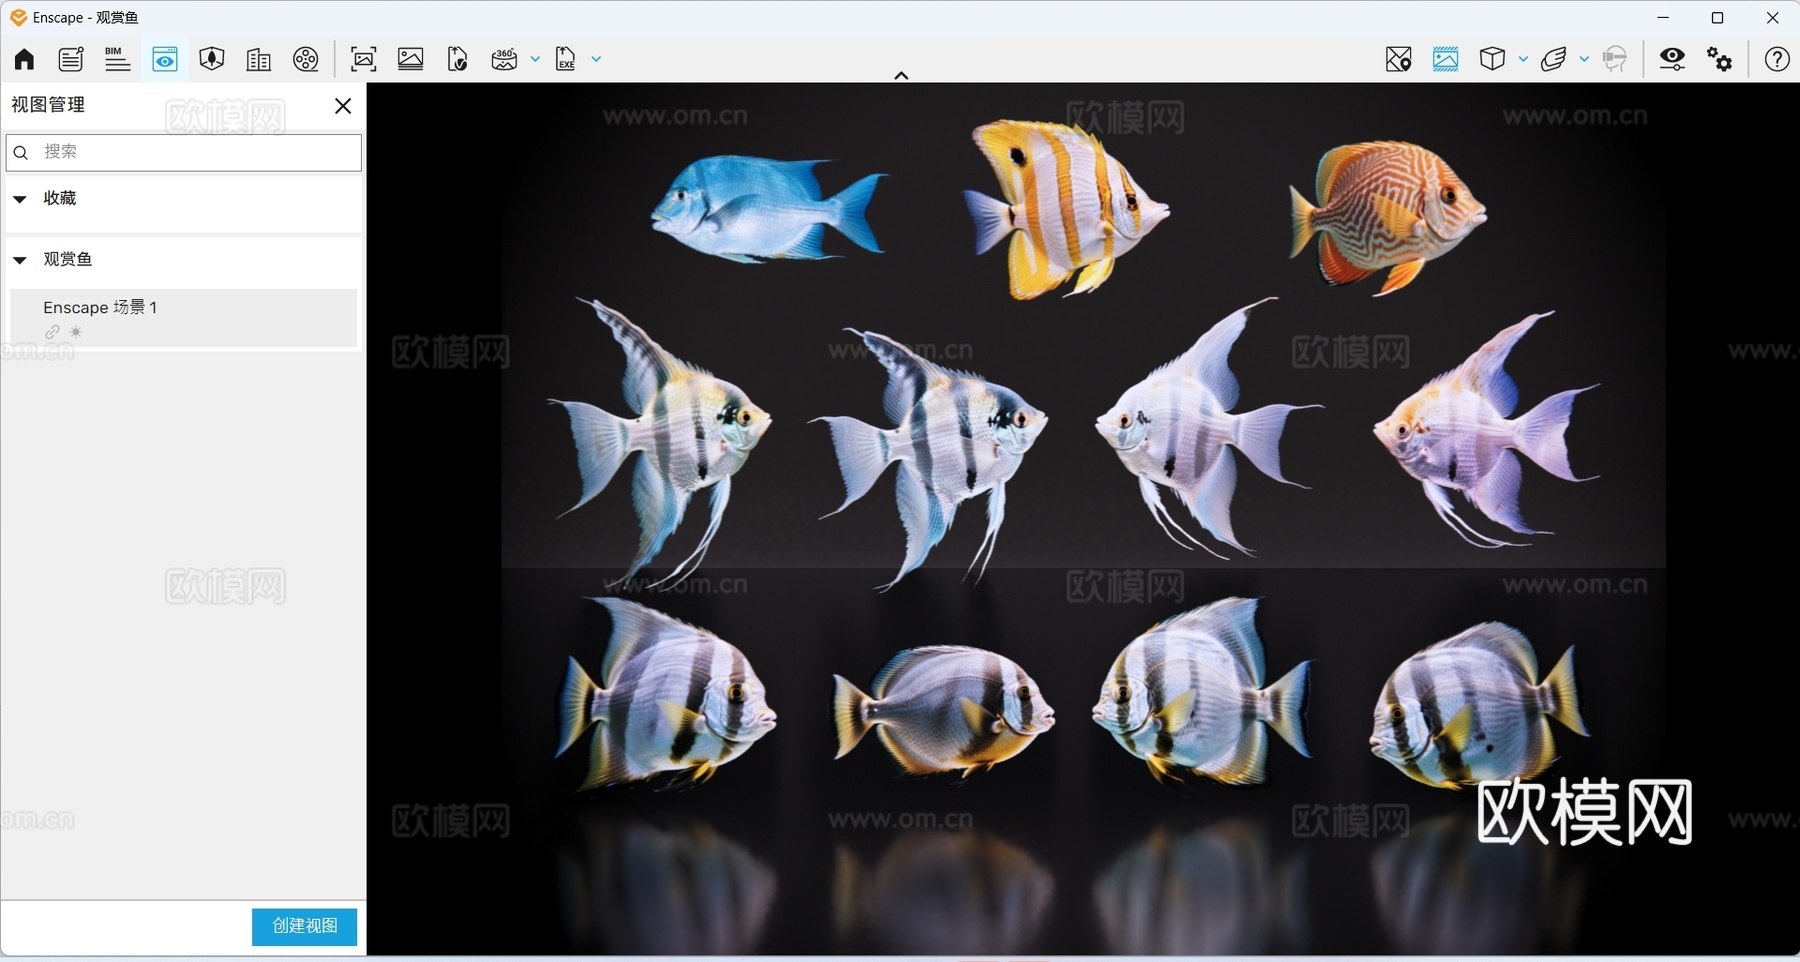Open the 360° export dropdown arrow
Screen dimensions: 1800x962
point(536,59)
